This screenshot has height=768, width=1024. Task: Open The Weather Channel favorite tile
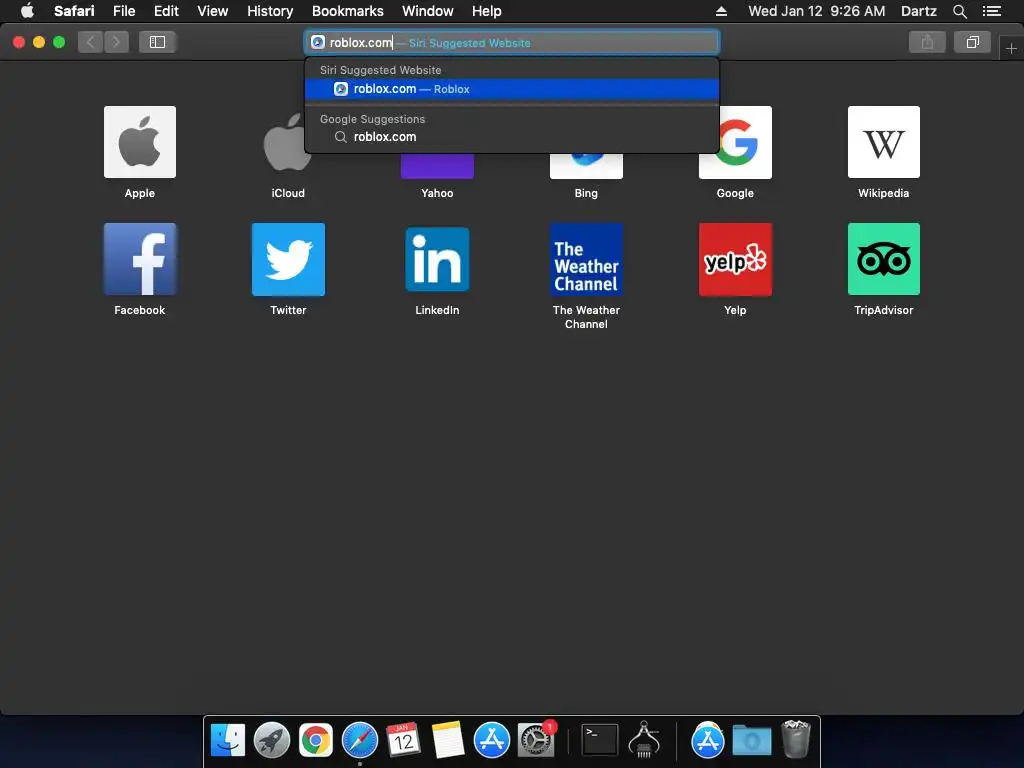pyautogui.click(x=586, y=259)
